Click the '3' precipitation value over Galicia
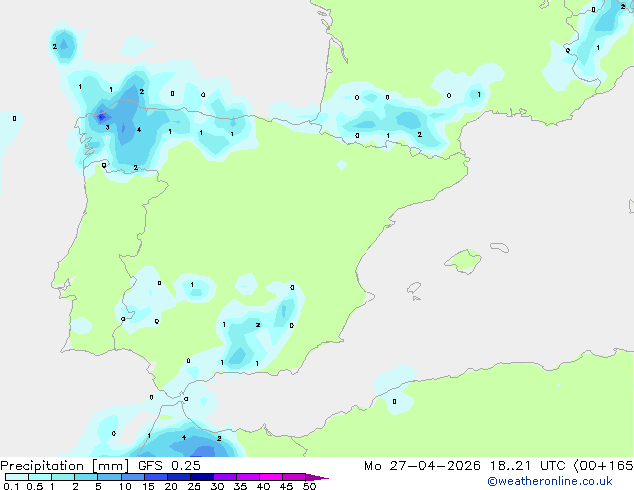The image size is (634, 490). point(107,127)
